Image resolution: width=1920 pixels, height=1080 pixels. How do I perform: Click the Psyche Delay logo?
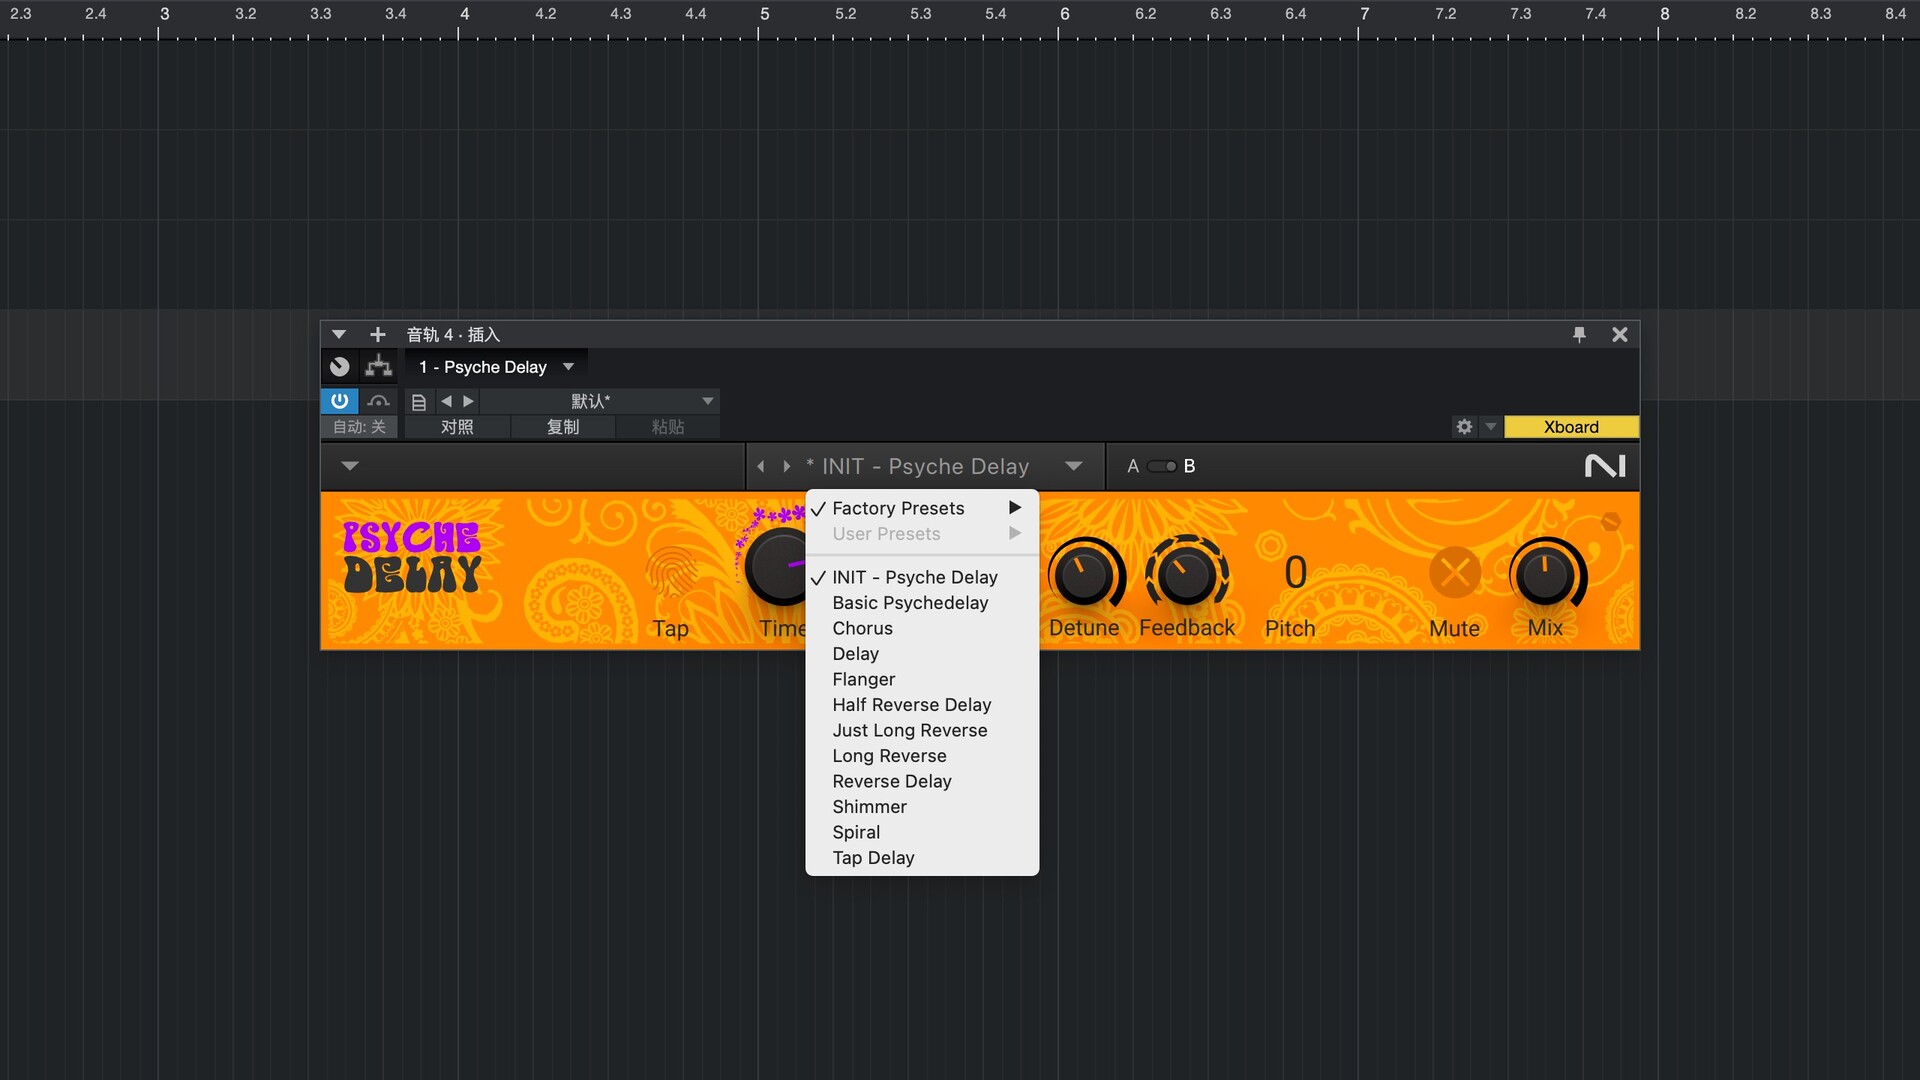point(411,557)
